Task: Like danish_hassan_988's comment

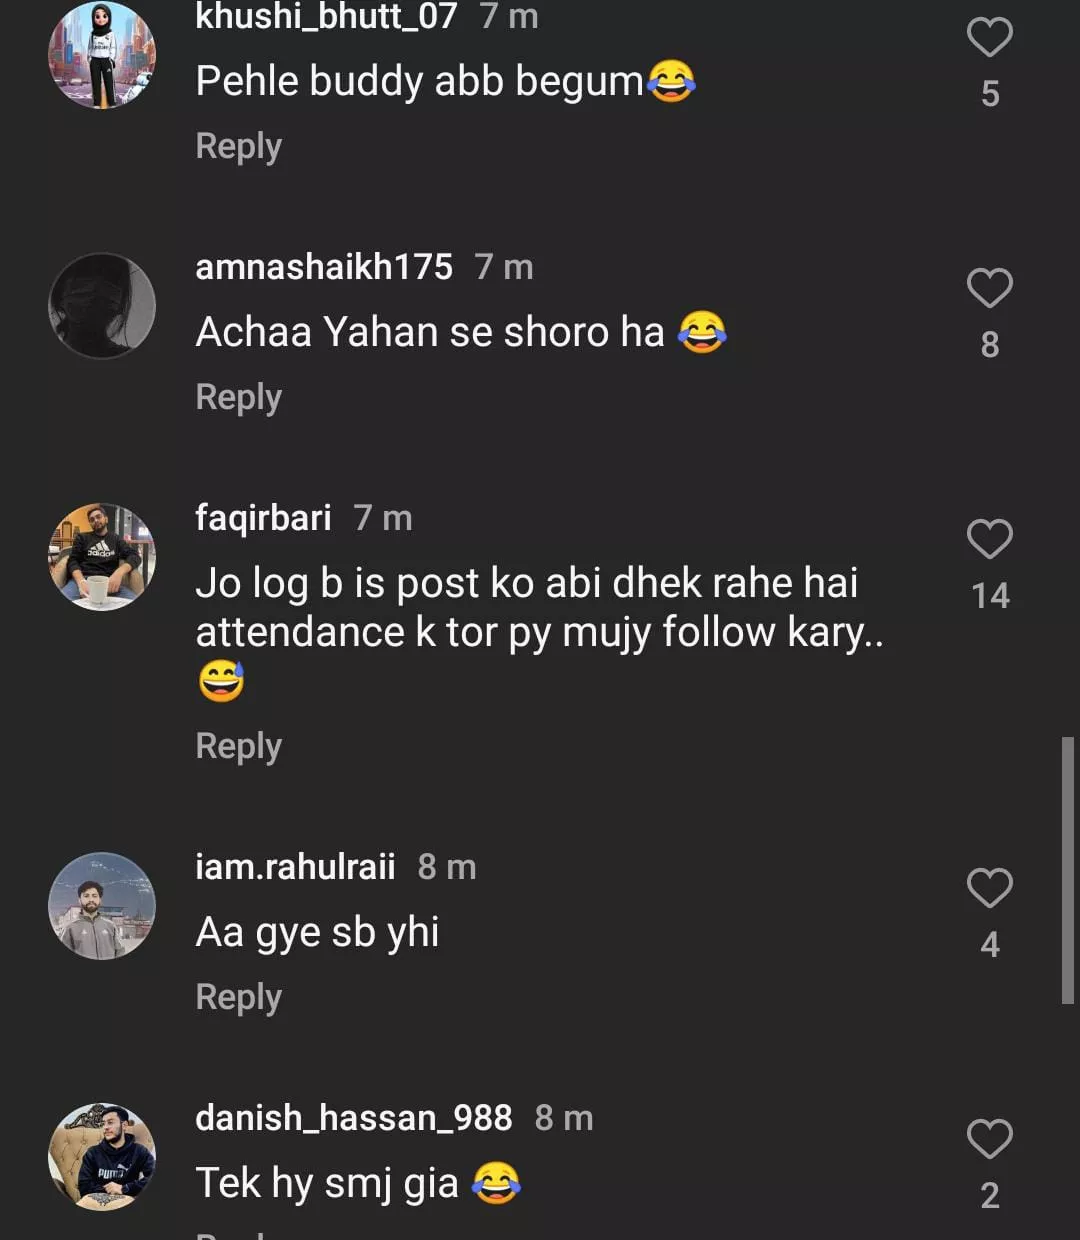Action: [x=989, y=1140]
